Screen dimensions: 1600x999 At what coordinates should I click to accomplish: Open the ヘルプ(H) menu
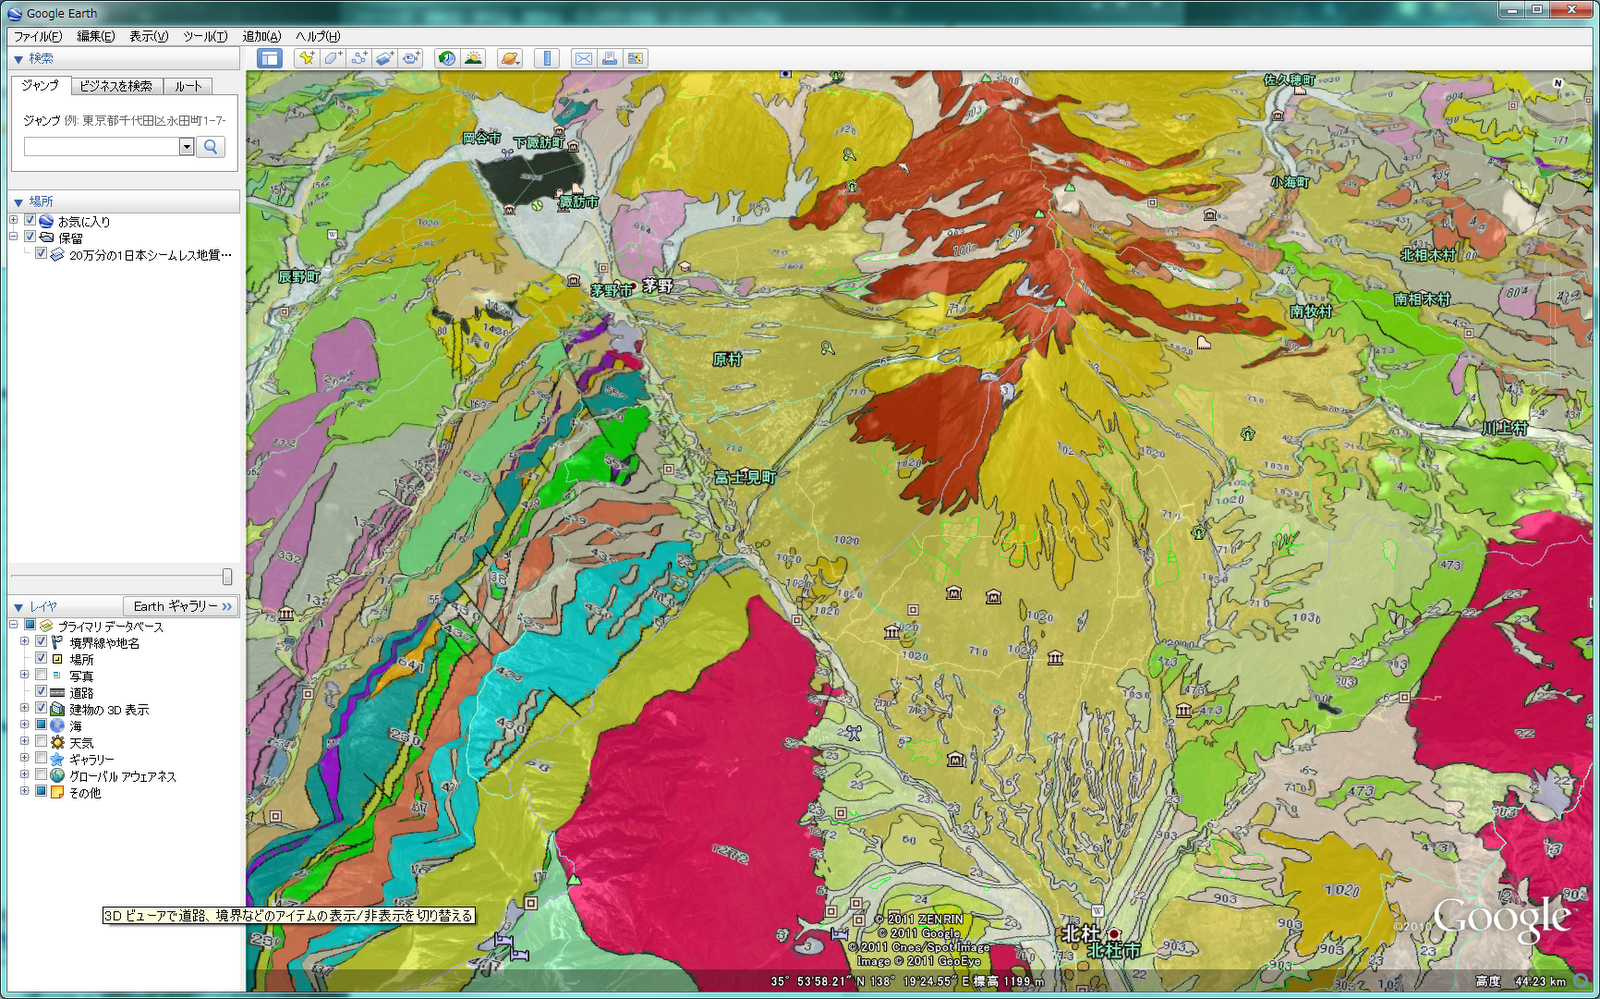tap(318, 36)
